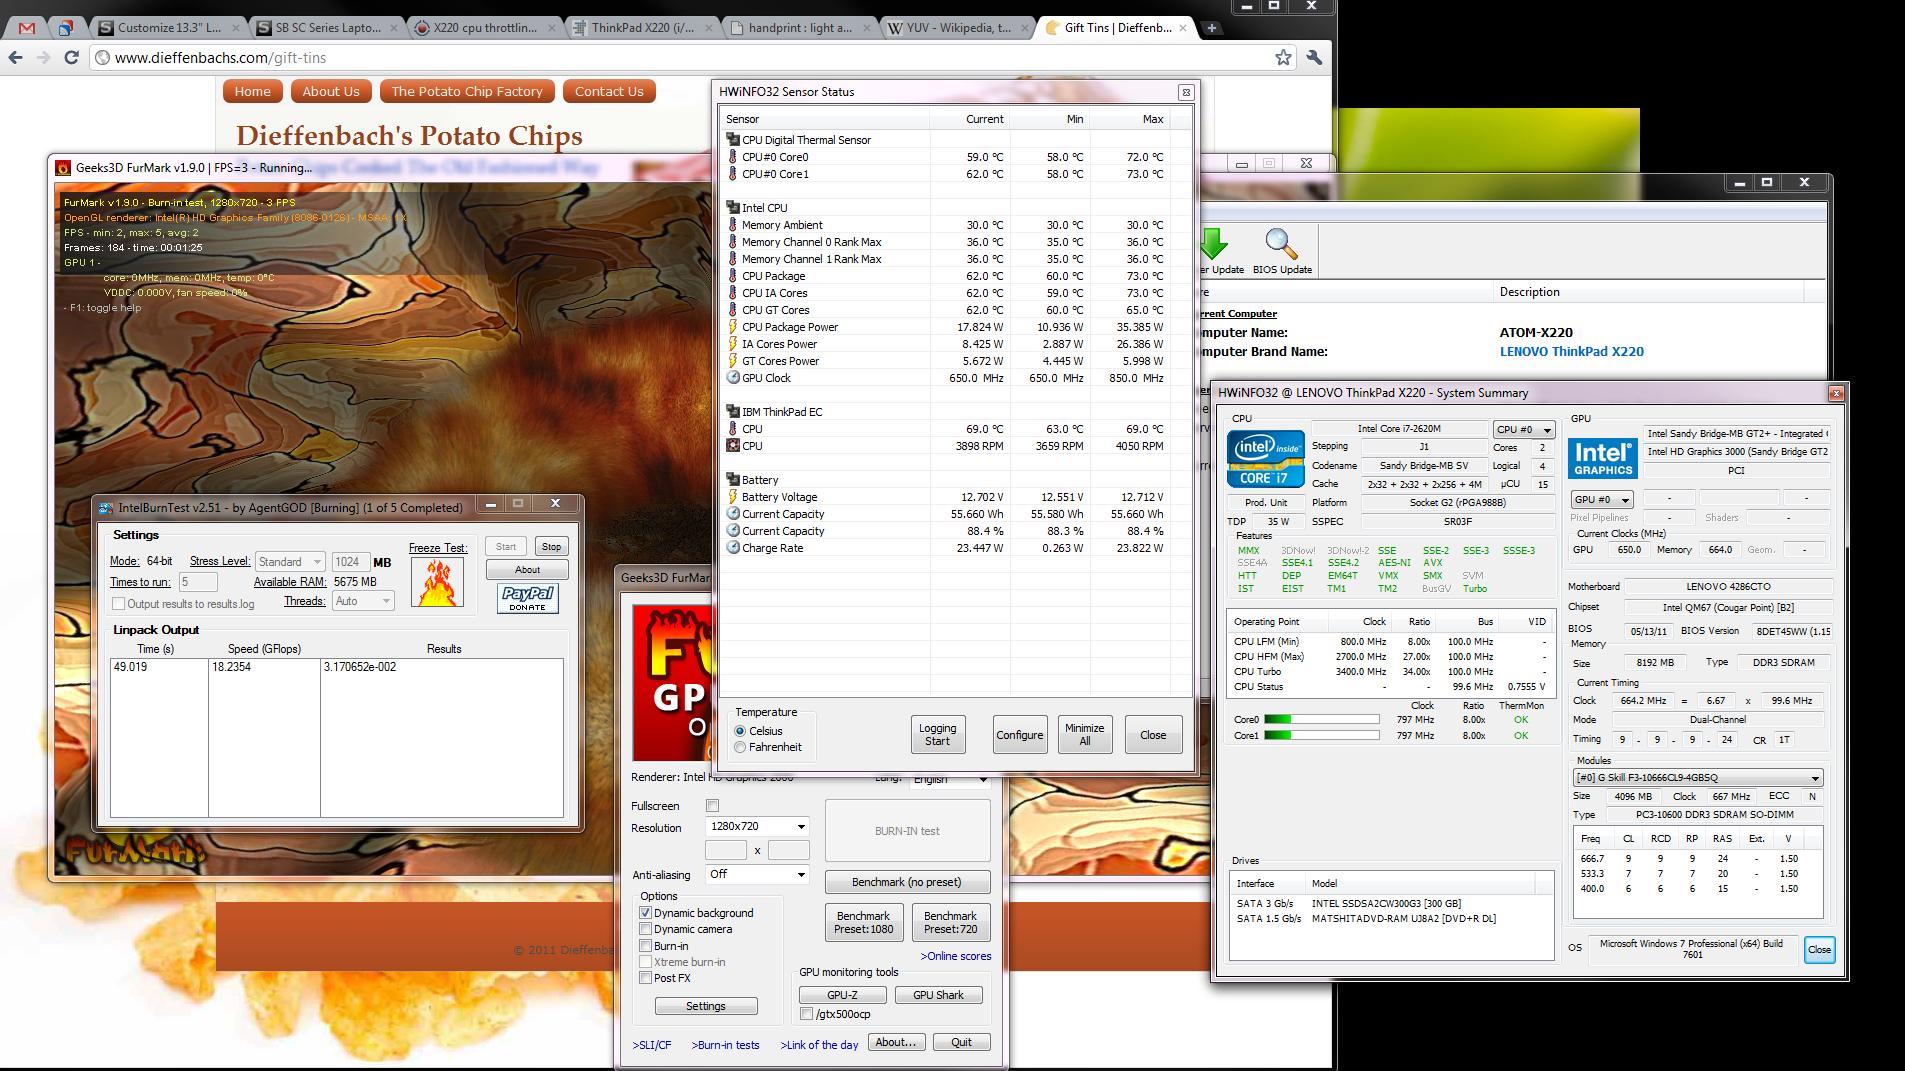Click the BIOS Update magnifier icon
The height and width of the screenshot is (1071, 1905).
point(1281,244)
